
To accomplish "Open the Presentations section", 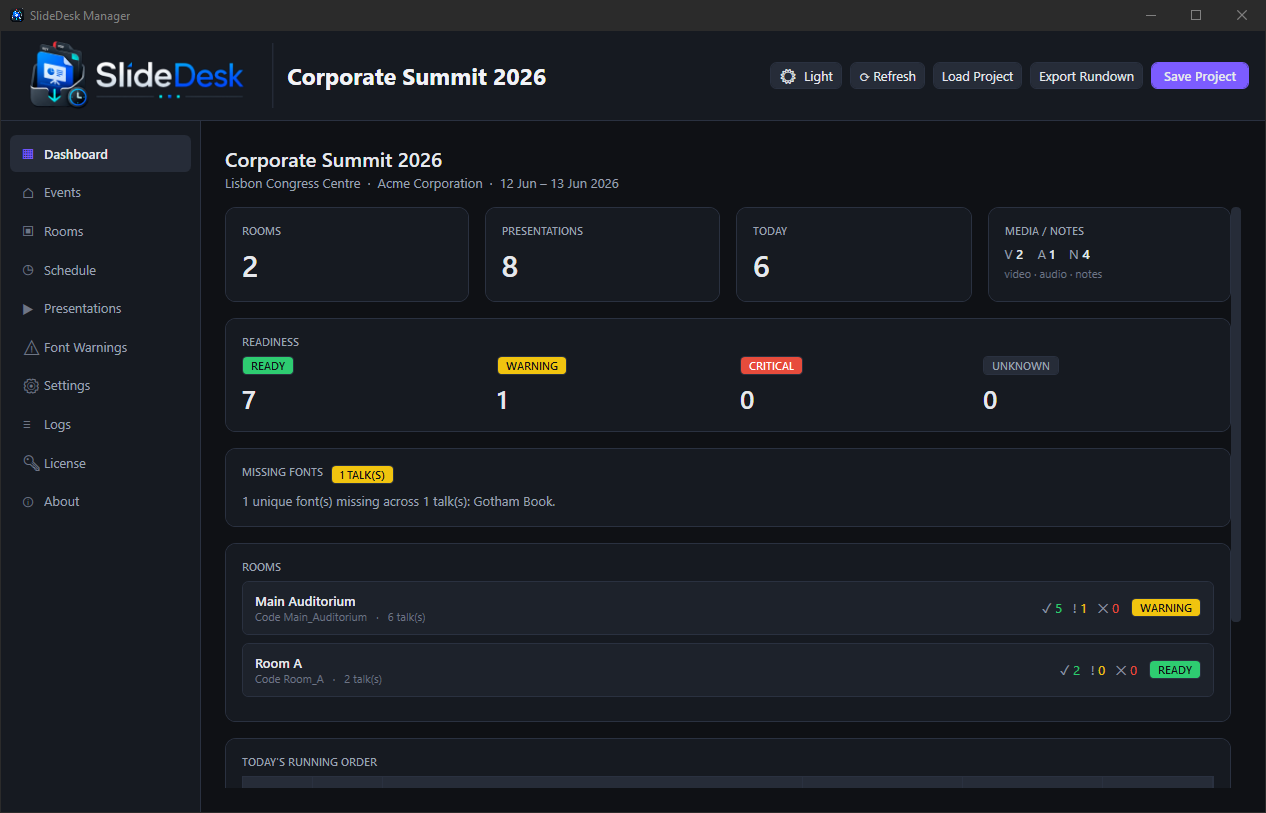I will click(100, 309).
